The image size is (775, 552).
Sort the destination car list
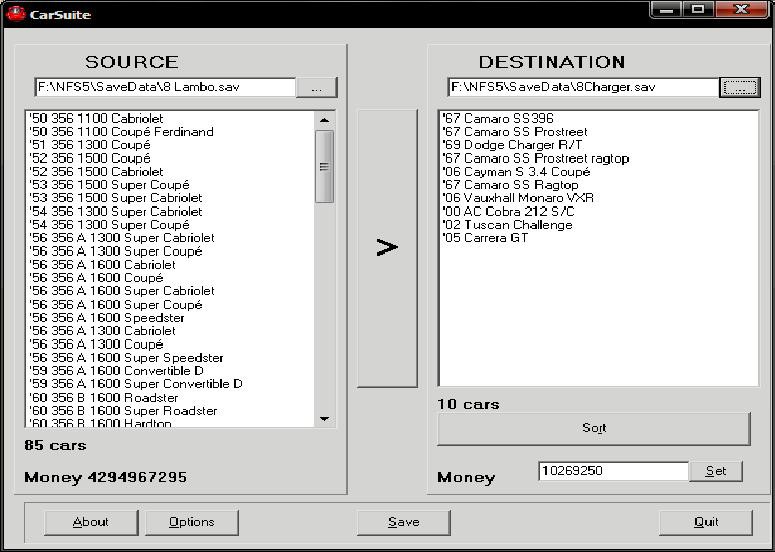(593, 428)
